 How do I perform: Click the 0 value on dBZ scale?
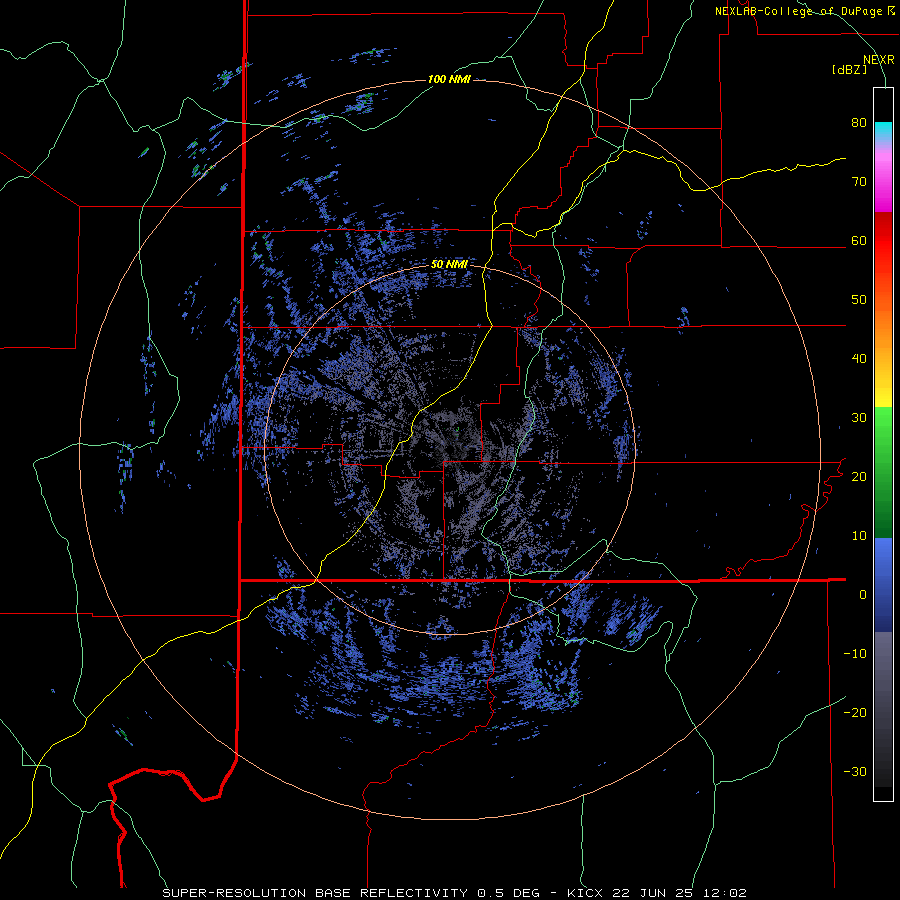coord(863,595)
